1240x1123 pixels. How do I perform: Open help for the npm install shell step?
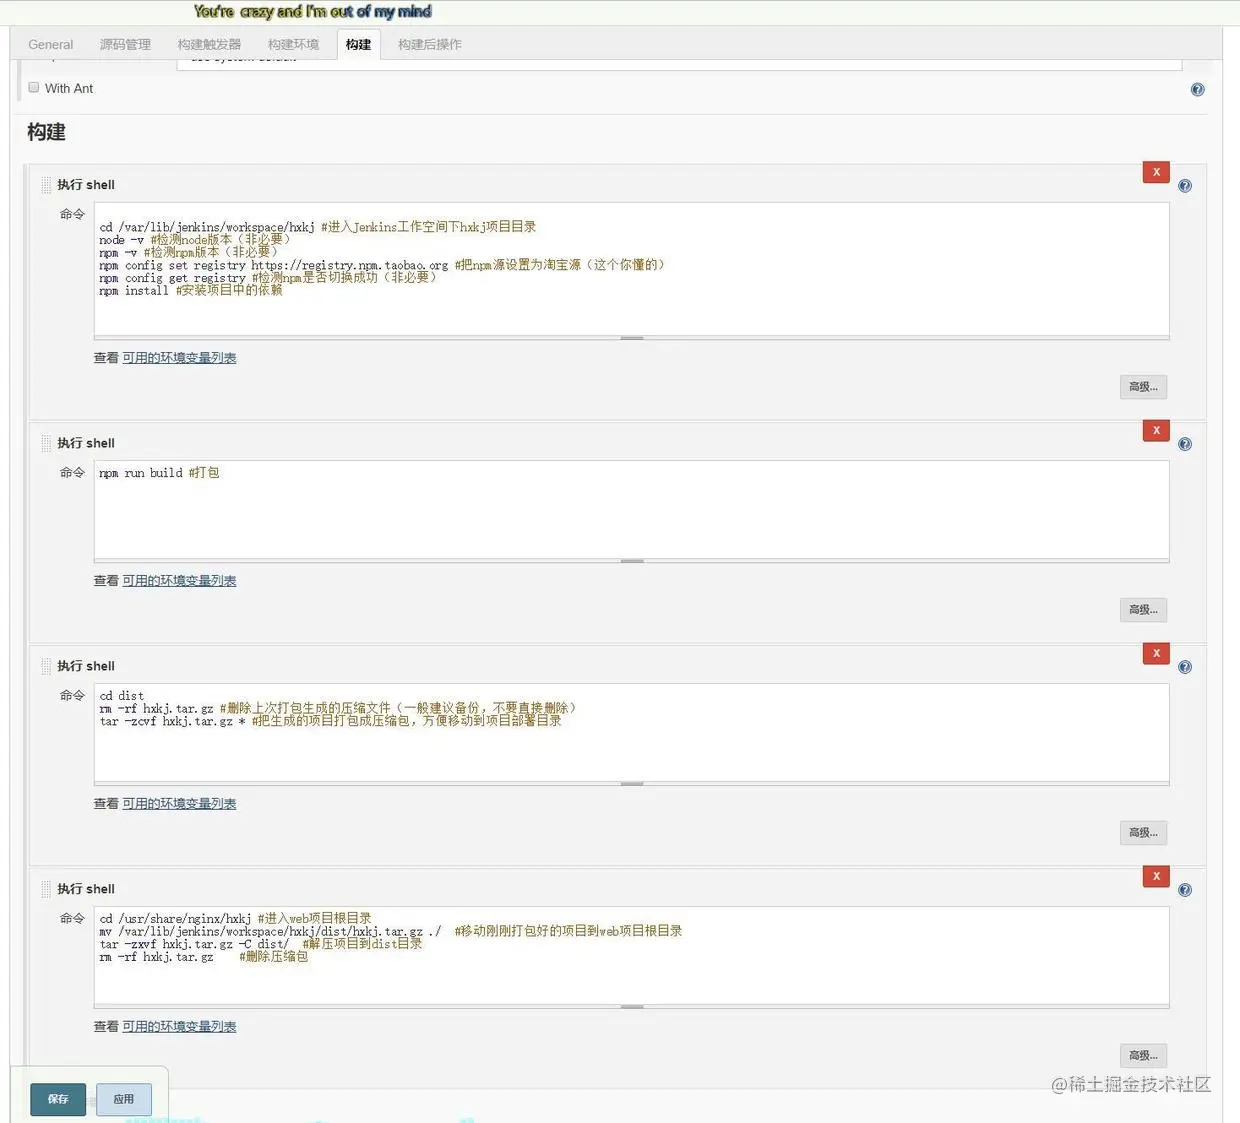[x=1185, y=186]
